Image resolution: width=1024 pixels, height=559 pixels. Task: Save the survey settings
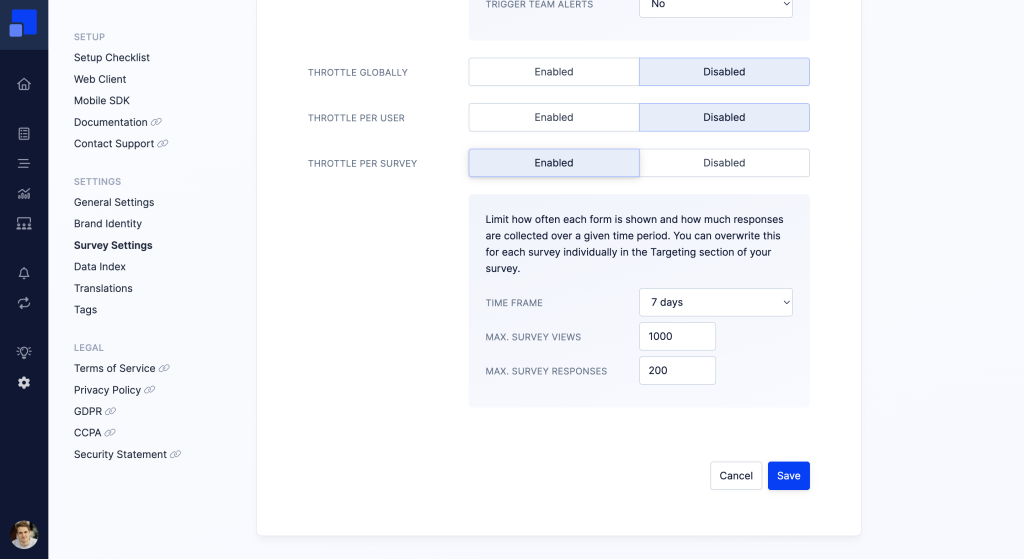click(x=789, y=475)
